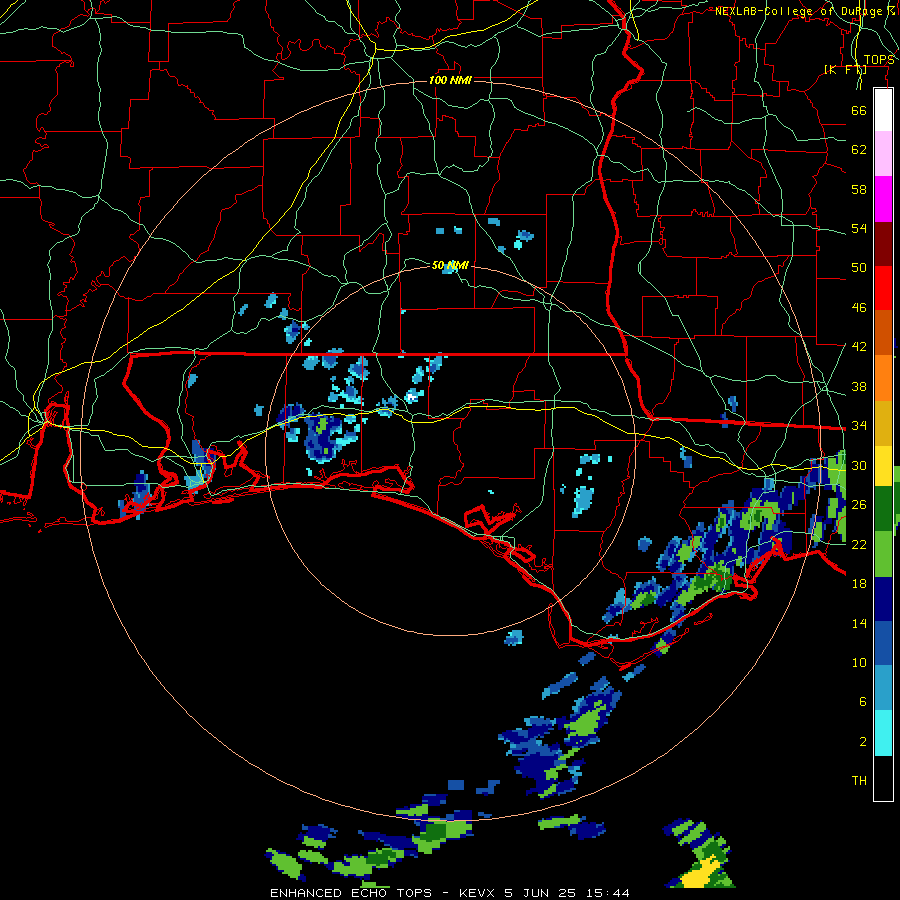Pick the light green legend swatch
Image resolution: width=900 pixels, height=900 pixels.
[883, 554]
